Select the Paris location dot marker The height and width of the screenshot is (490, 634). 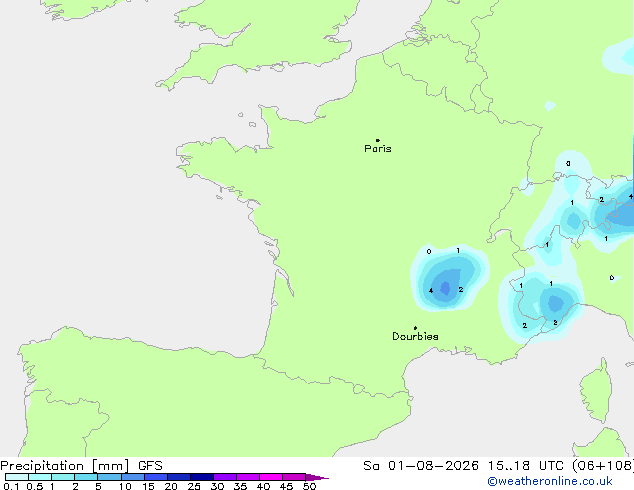point(378,140)
